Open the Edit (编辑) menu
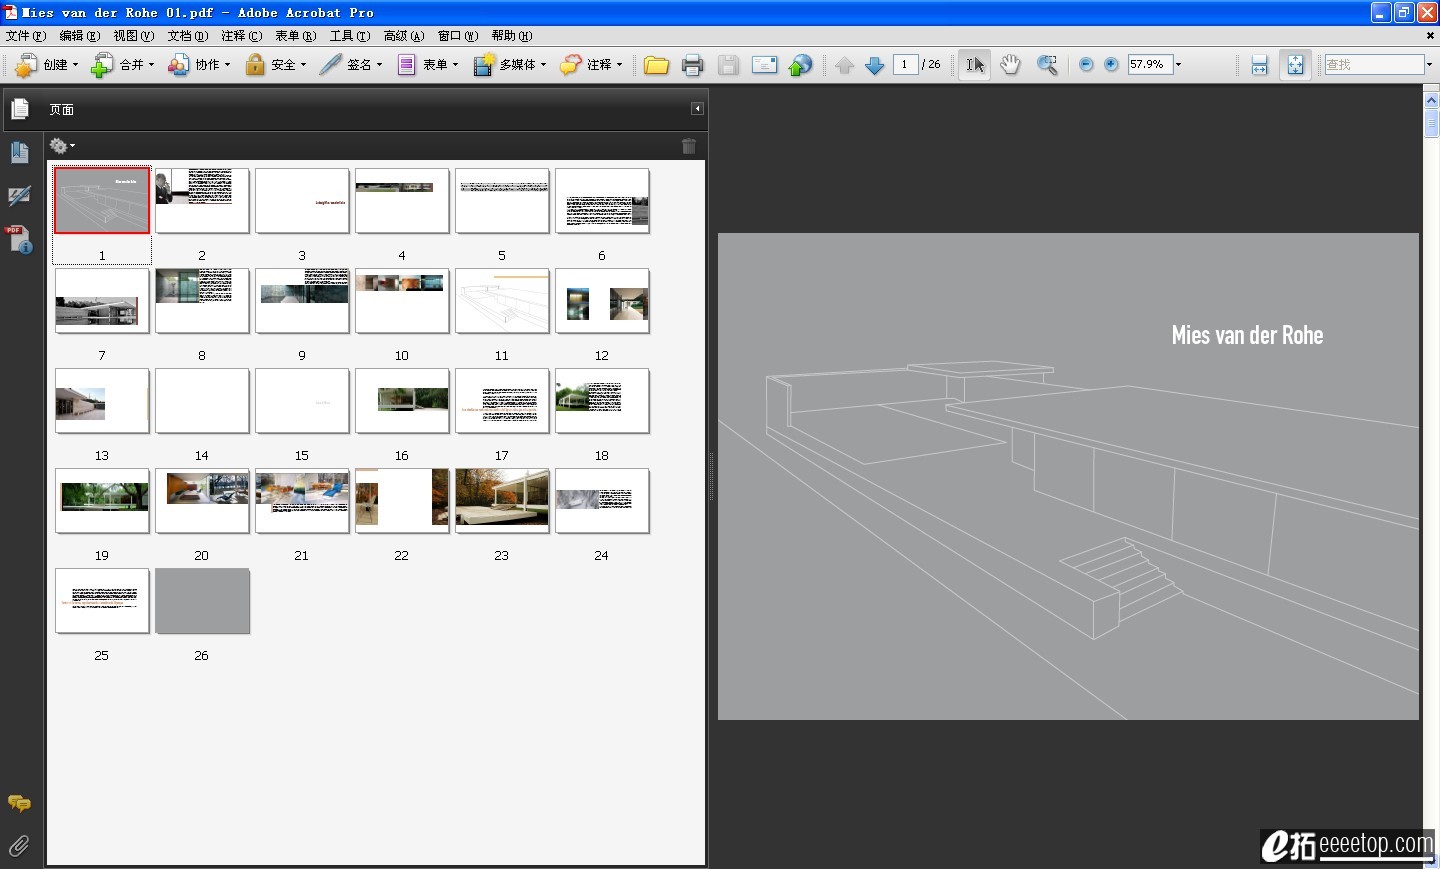Viewport: 1440px width, 869px height. pyautogui.click(x=80, y=36)
